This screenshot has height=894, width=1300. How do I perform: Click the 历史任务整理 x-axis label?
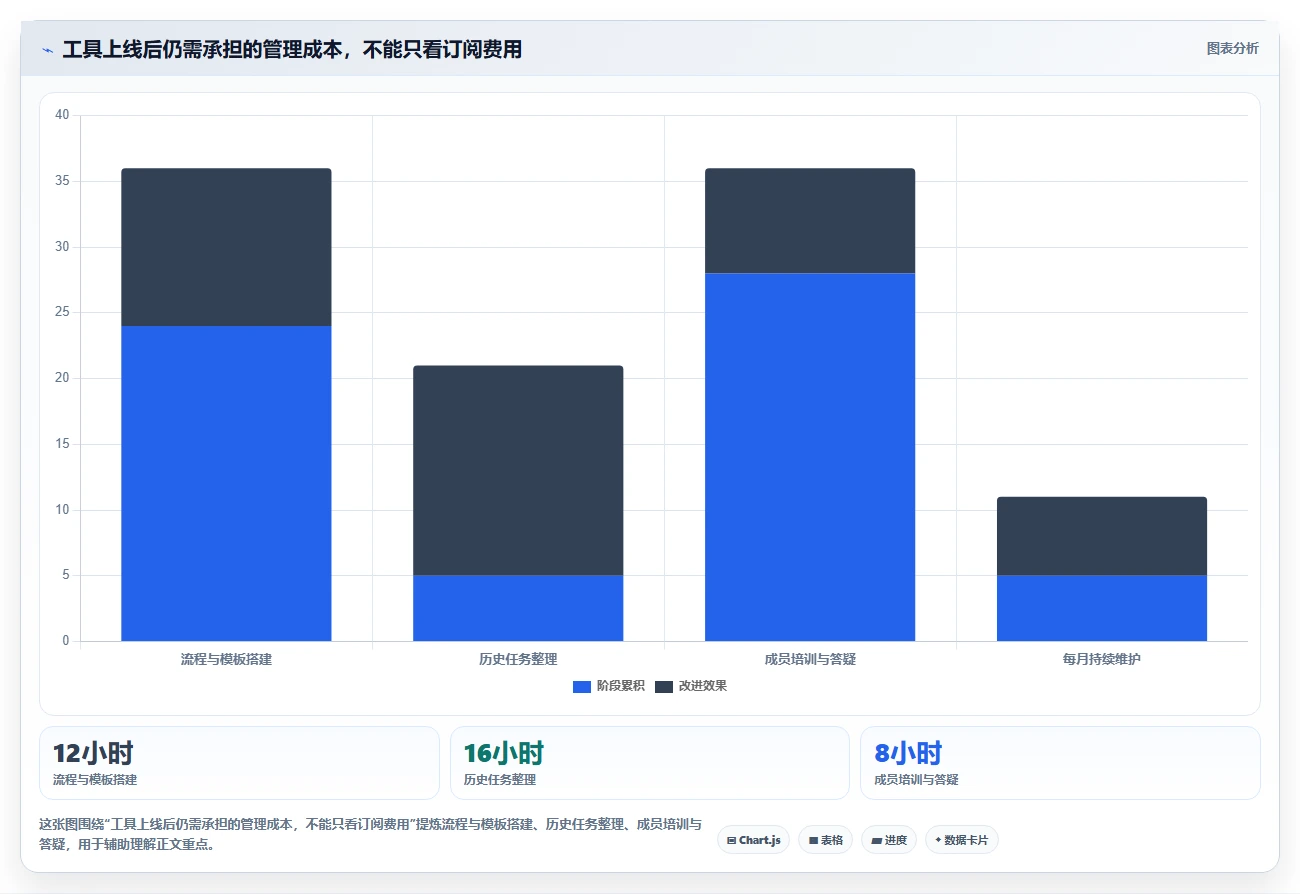tap(518, 660)
